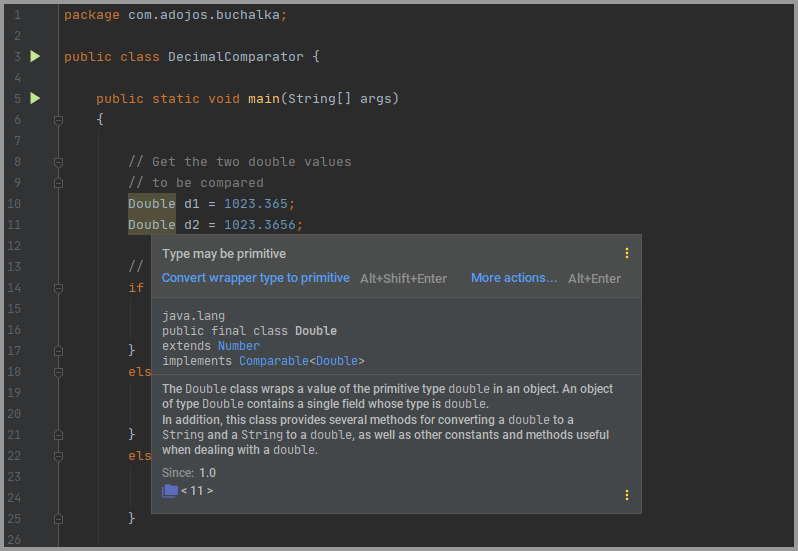Open the options menu beside 'Type may be primitive'
798x551 pixels.
point(627,253)
